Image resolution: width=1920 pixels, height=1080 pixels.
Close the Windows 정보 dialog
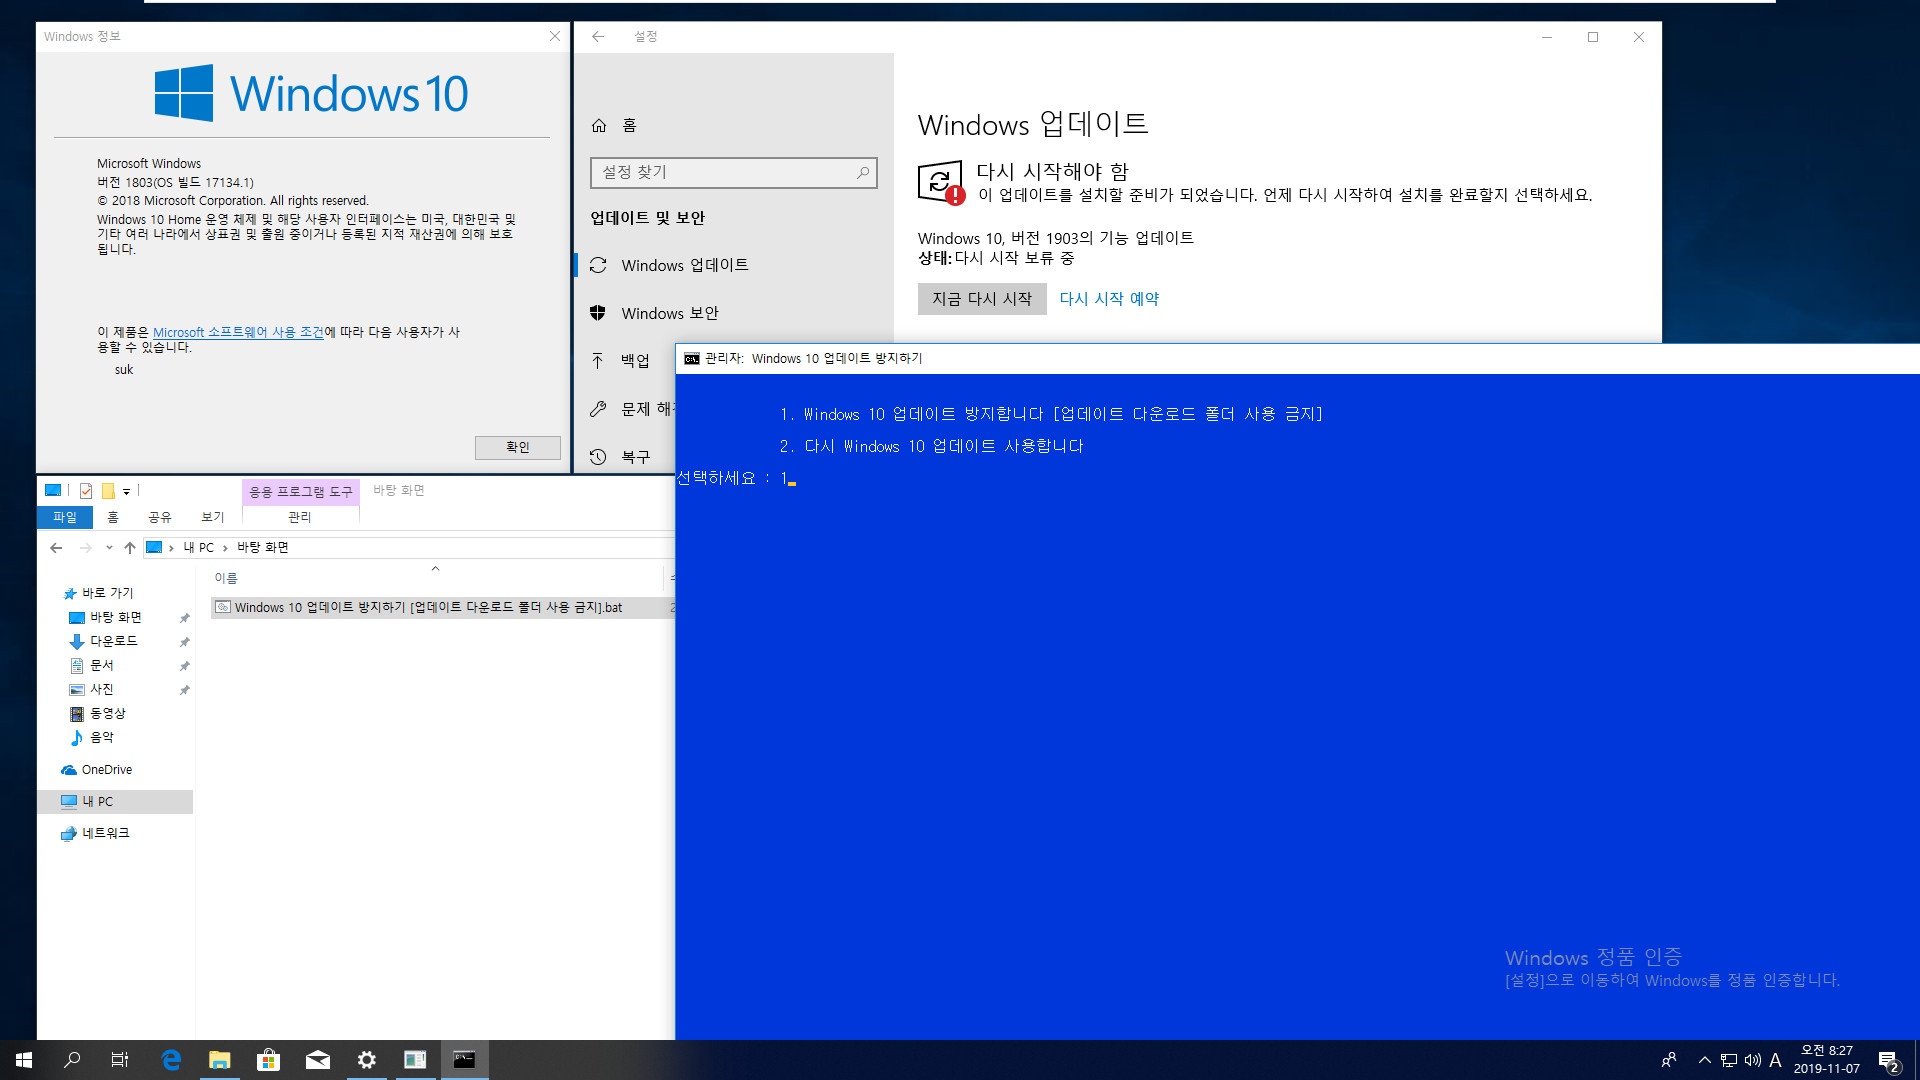(x=555, y=36)
